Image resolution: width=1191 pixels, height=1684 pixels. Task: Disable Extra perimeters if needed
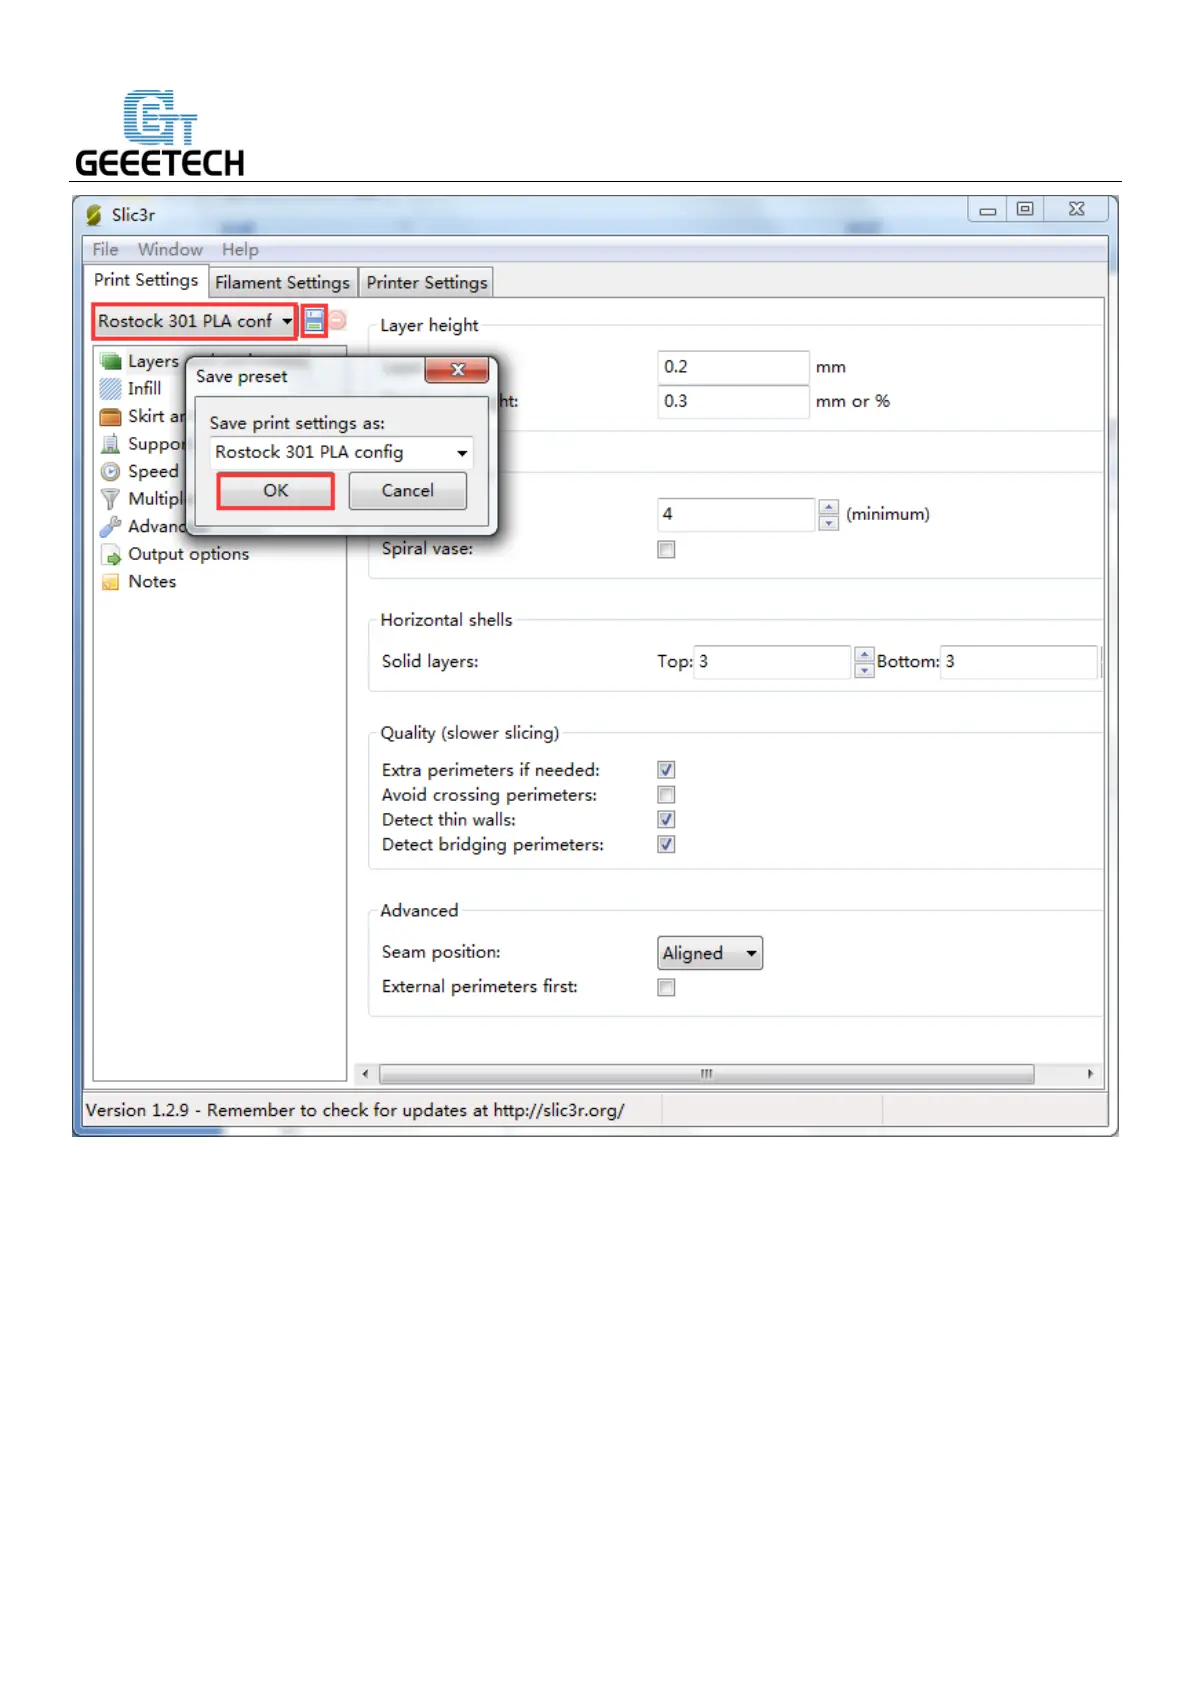tap(666, 770)
